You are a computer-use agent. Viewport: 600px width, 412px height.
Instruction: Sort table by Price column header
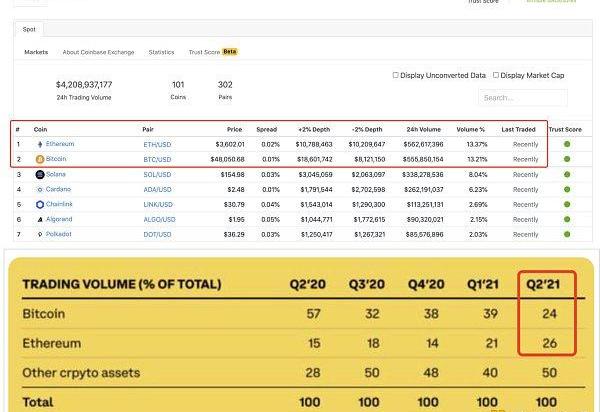pyautogui.click(x=234, y=129)
